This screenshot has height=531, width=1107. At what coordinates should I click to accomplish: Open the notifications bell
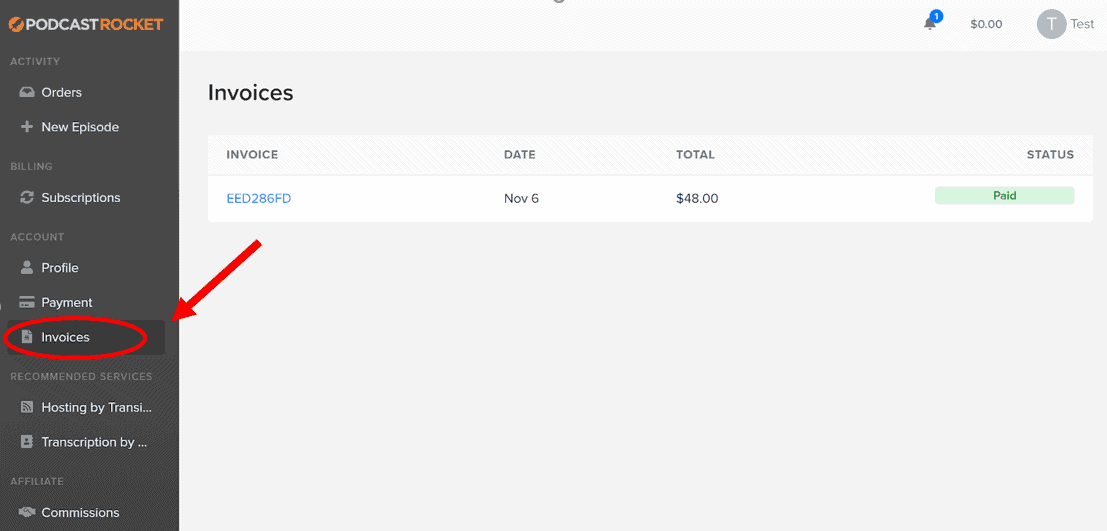[931, 23]
